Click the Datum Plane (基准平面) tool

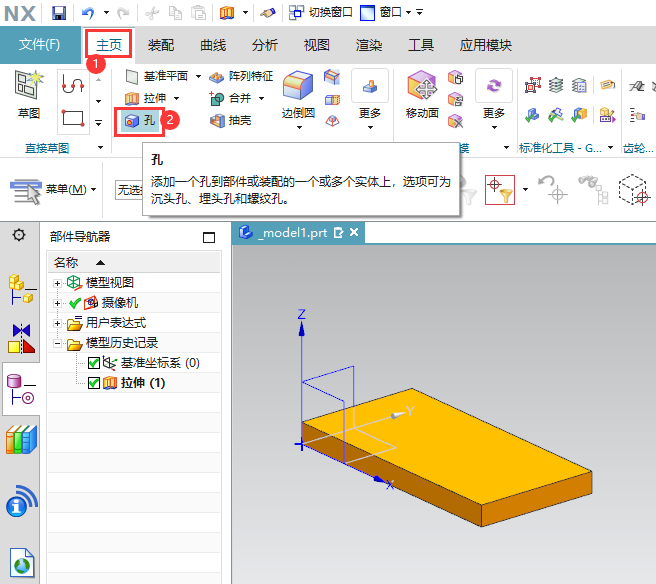point(157,76)
